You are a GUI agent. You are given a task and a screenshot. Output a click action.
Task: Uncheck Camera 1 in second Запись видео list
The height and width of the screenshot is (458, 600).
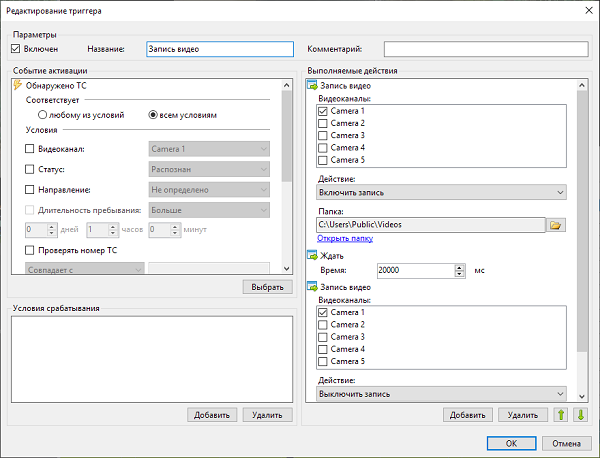(x=323, y=312)
